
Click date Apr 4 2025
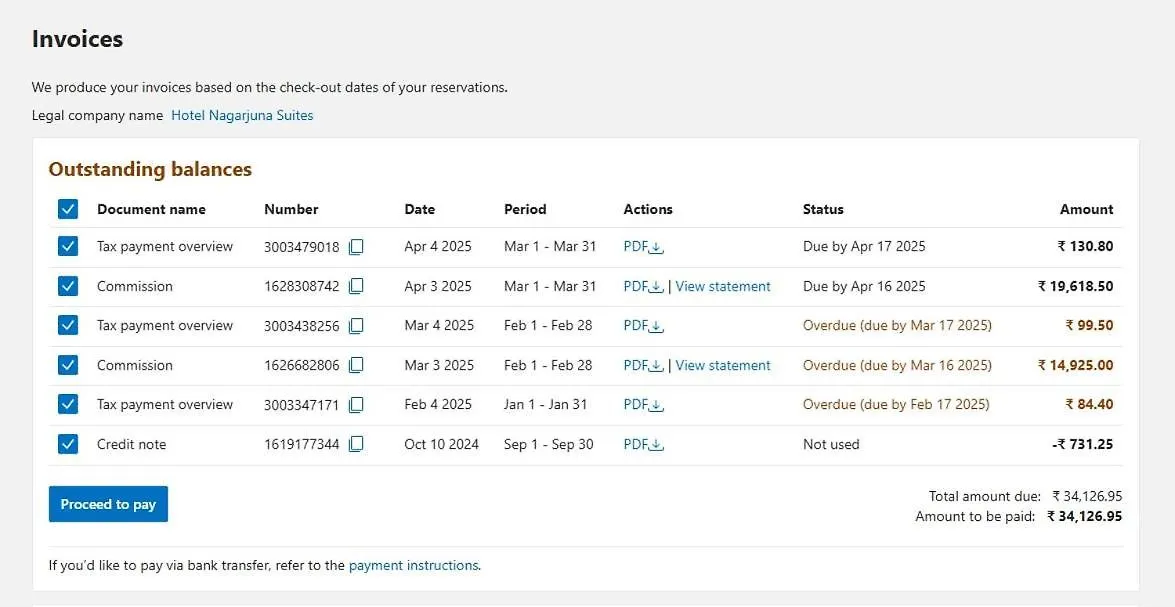438,247
